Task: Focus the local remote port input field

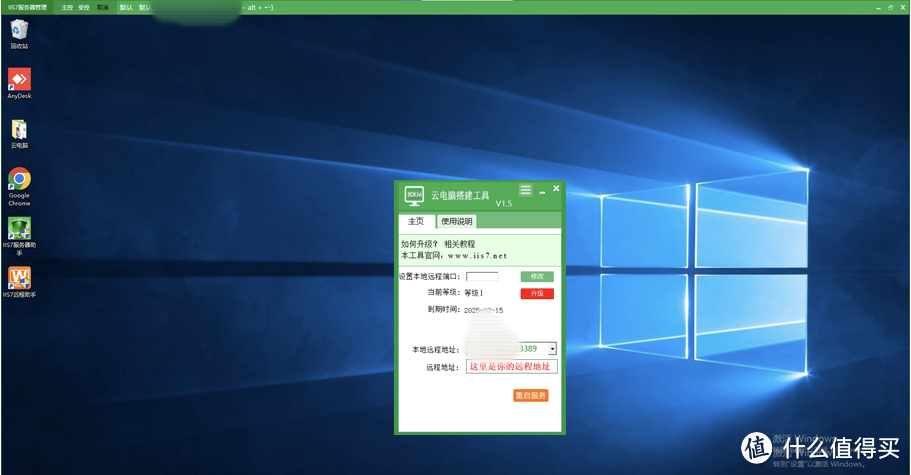Action: tap(482, 276)
